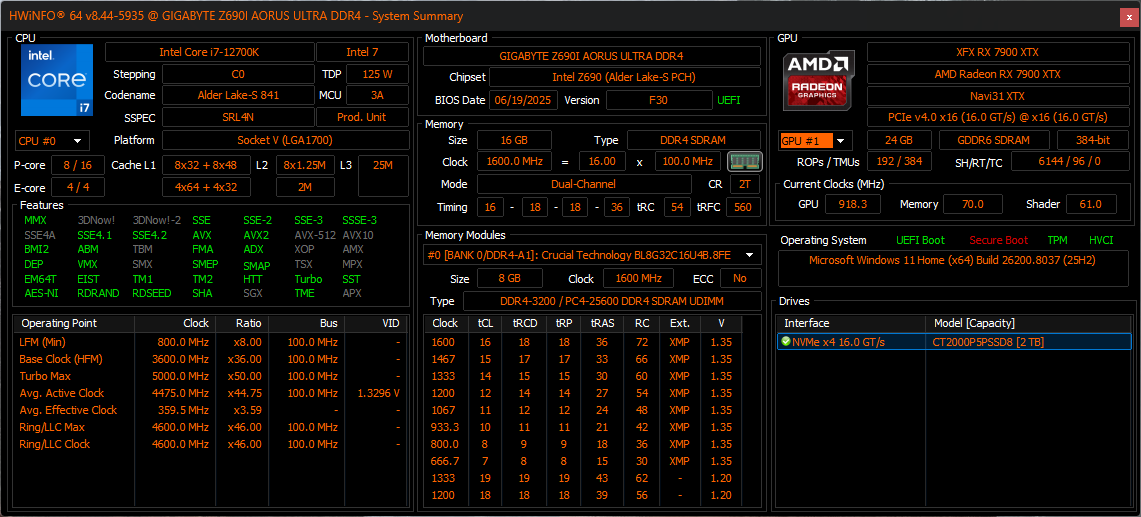Image resolution: width=1141 pixels, height=517 pixels.
Task: Open the CPU #0 selector dropdown
Action: click(x=52, y=141)
